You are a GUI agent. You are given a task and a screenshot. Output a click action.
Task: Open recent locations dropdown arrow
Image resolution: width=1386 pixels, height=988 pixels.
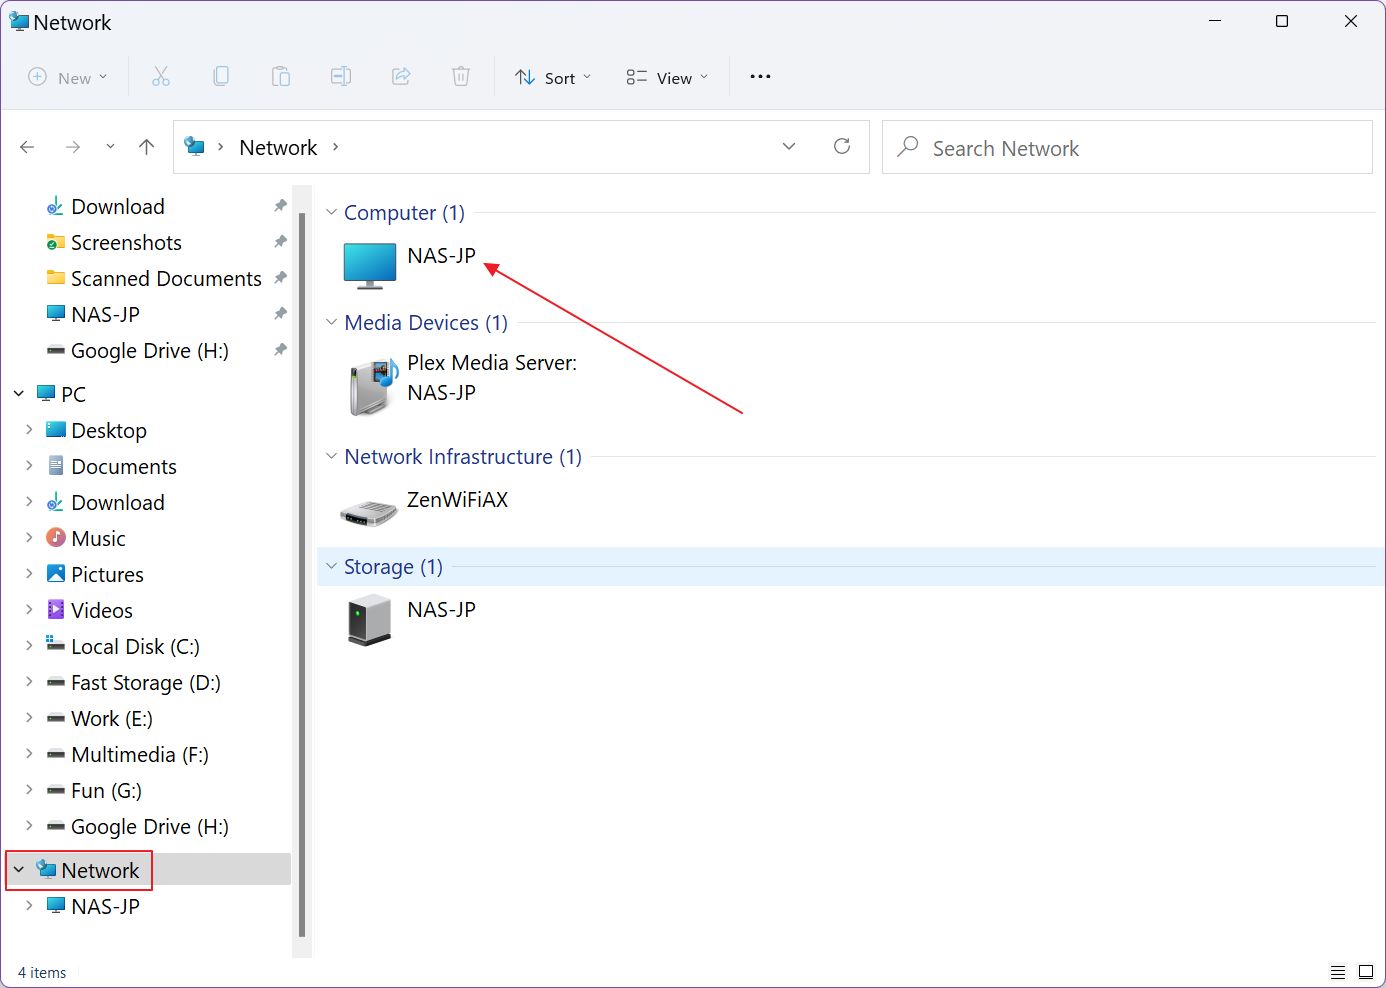point(110,147)
